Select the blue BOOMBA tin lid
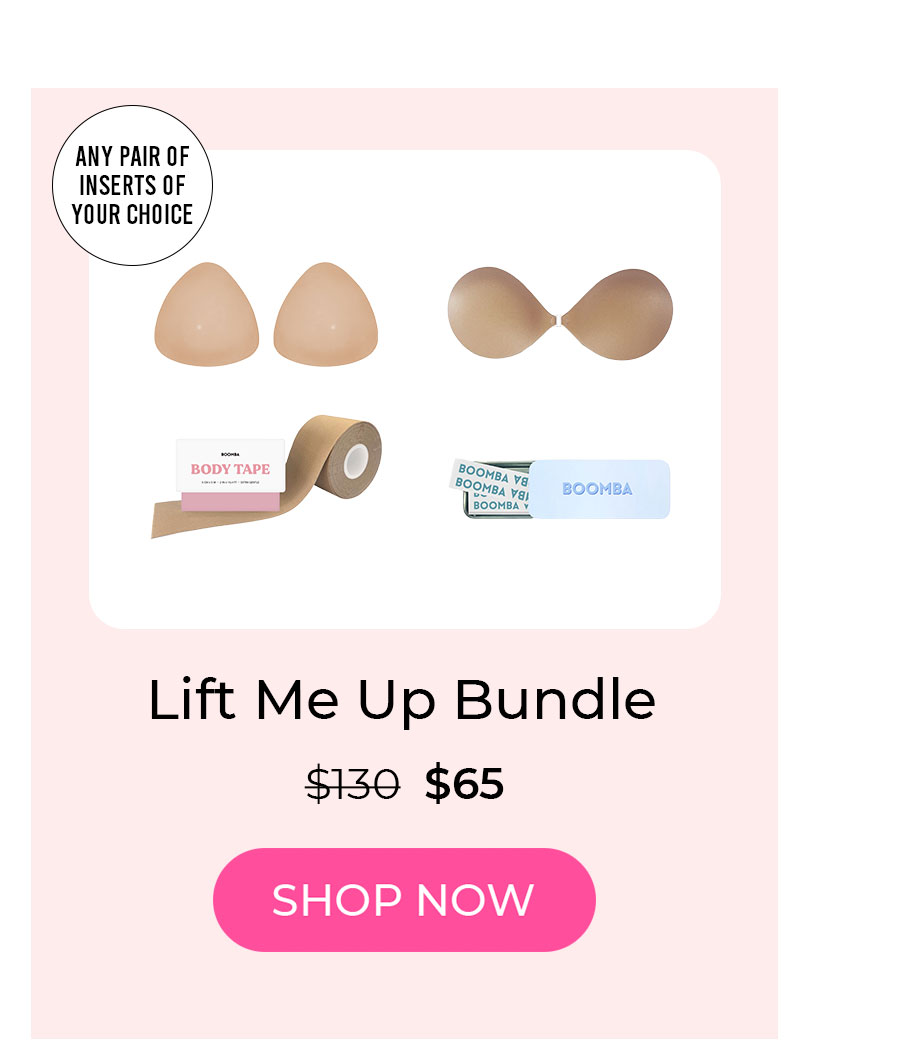The image size is (900, 1063). coord(599,489)
